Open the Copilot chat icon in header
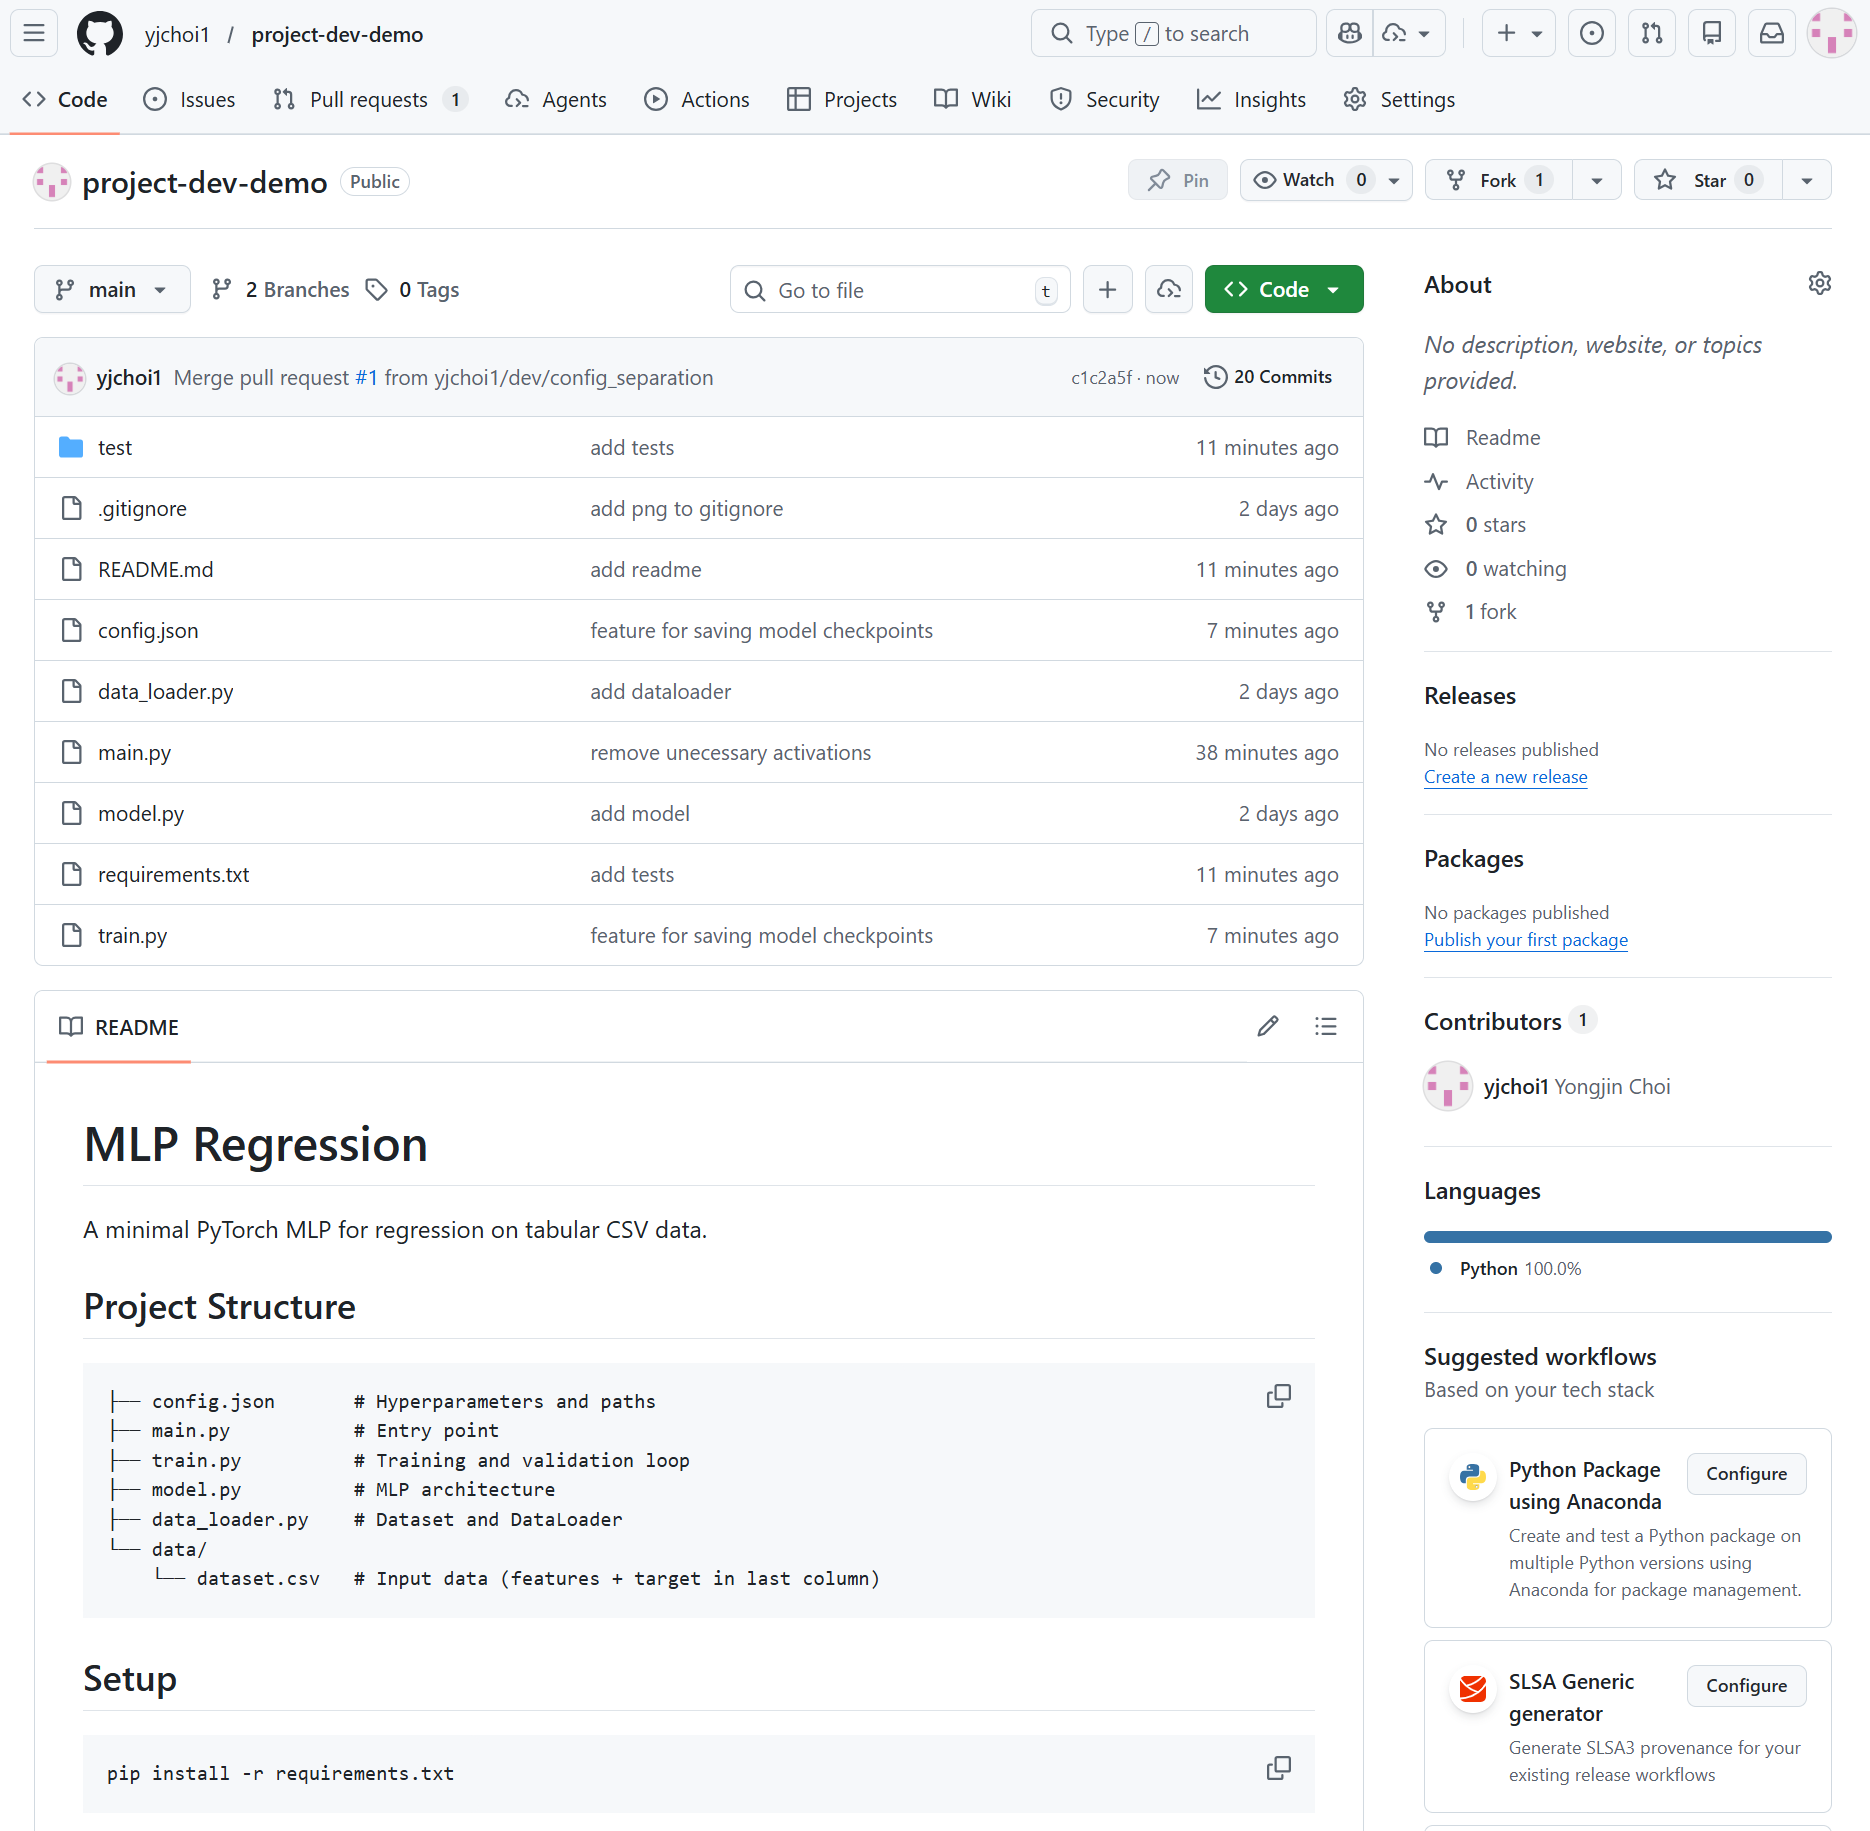 pyautogui.click(x=1350, y=34)
